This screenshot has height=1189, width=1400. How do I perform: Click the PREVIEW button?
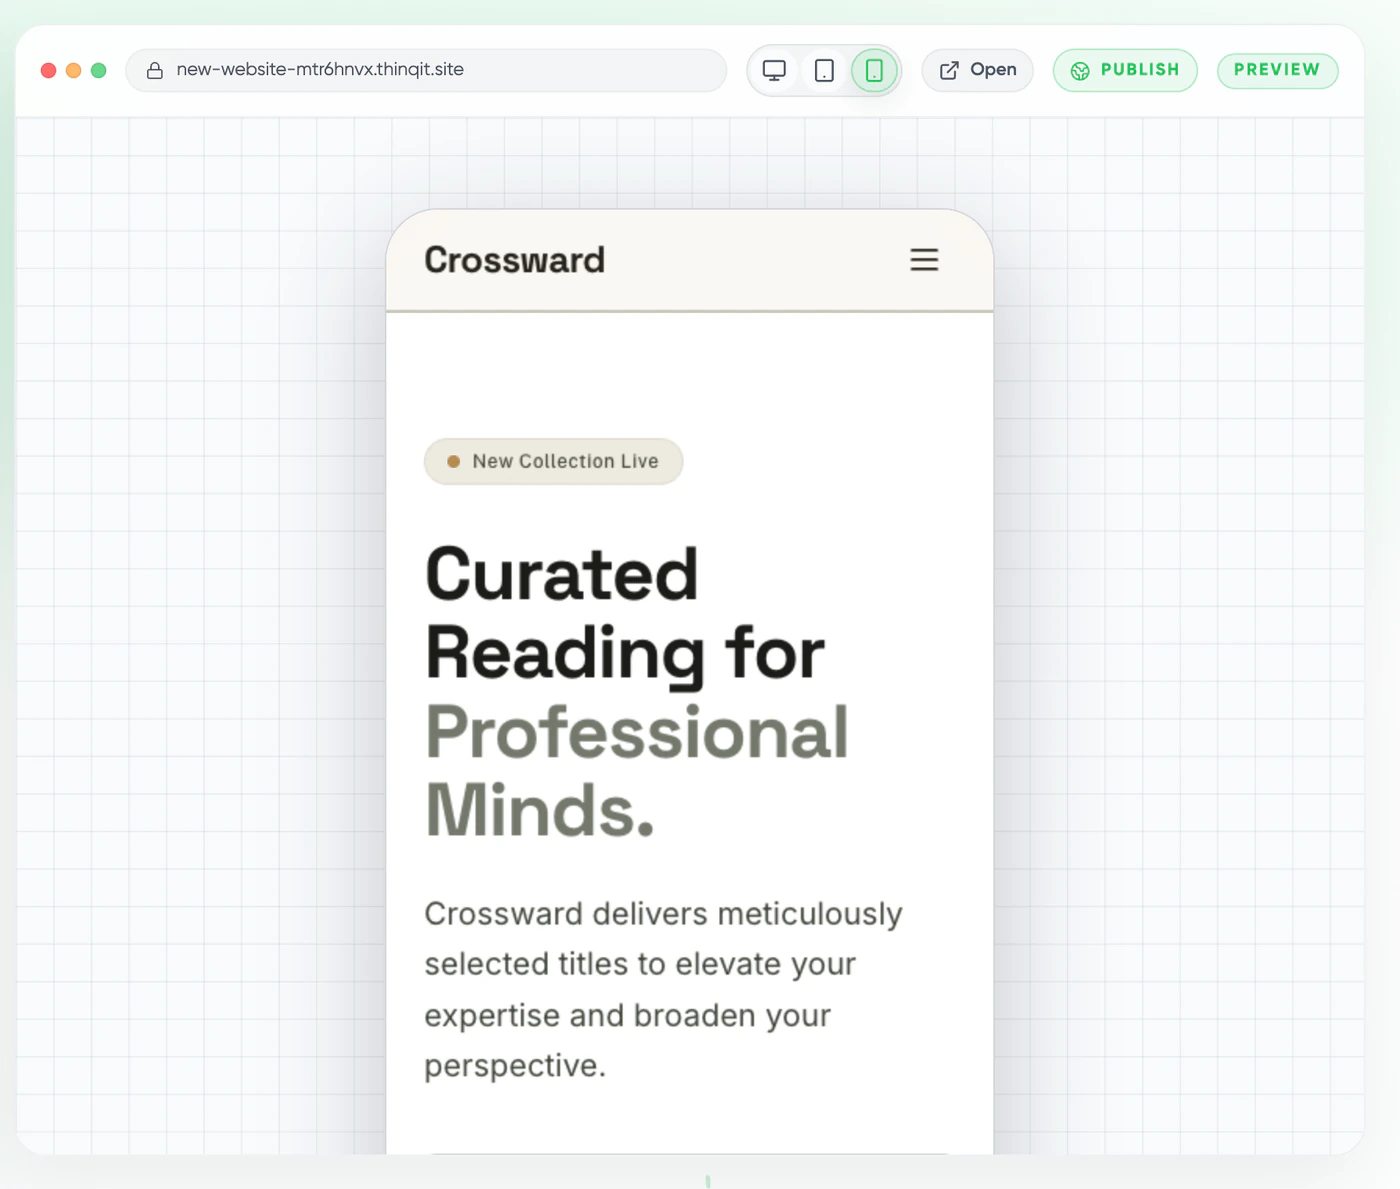pos(1277,70)
